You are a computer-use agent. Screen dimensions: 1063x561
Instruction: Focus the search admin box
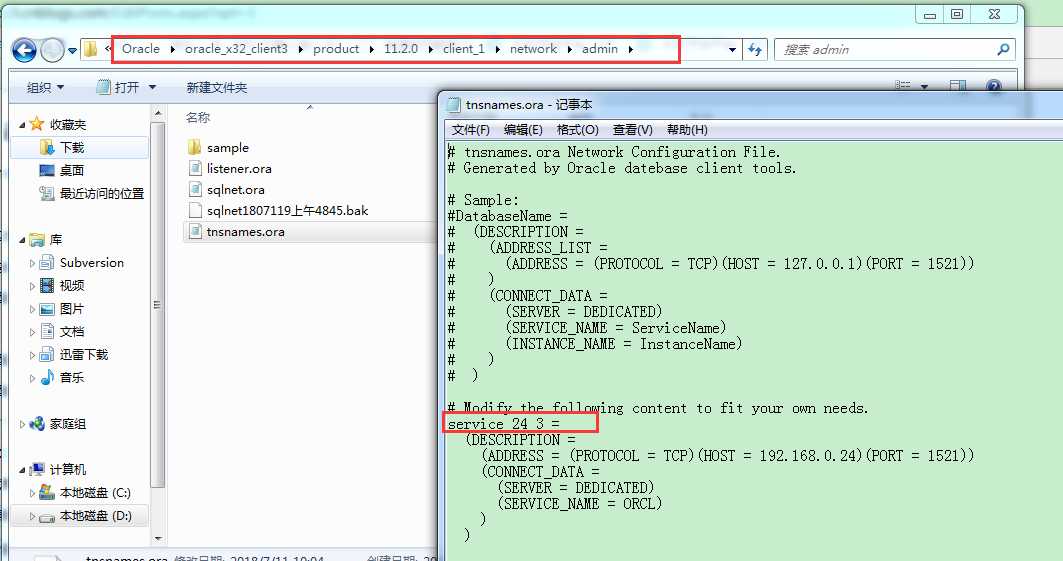click(895, 49)
